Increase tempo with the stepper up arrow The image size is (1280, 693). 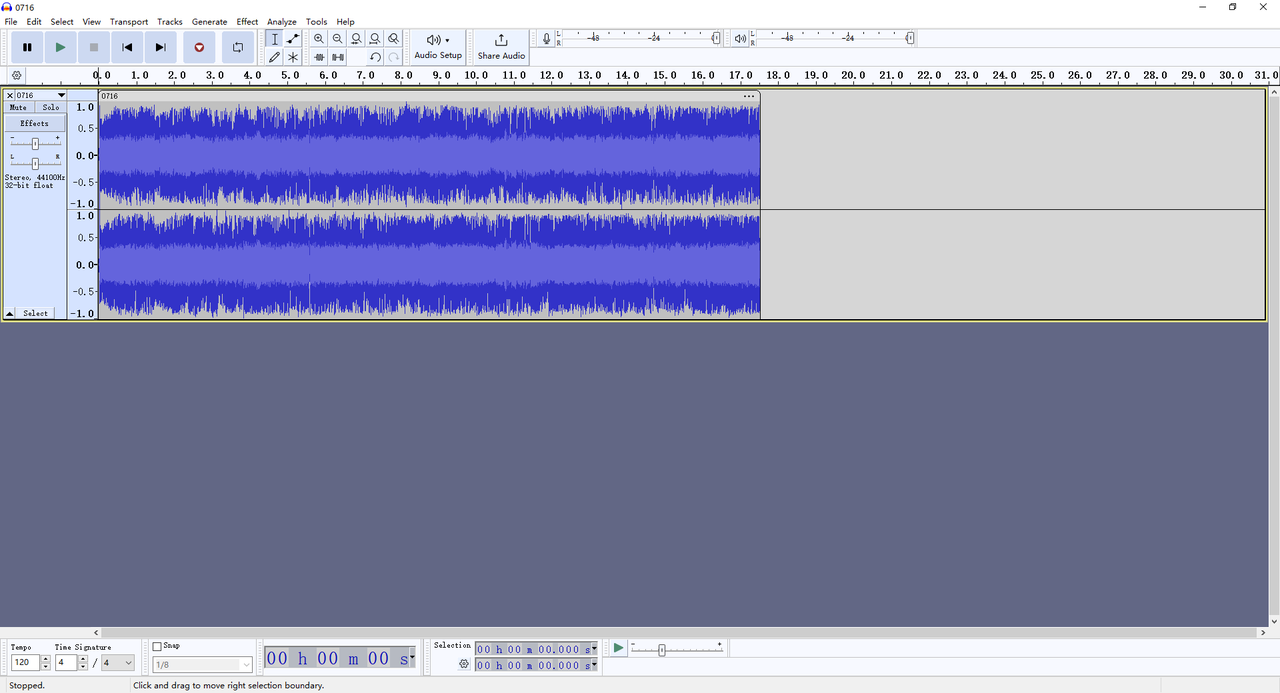46,659
